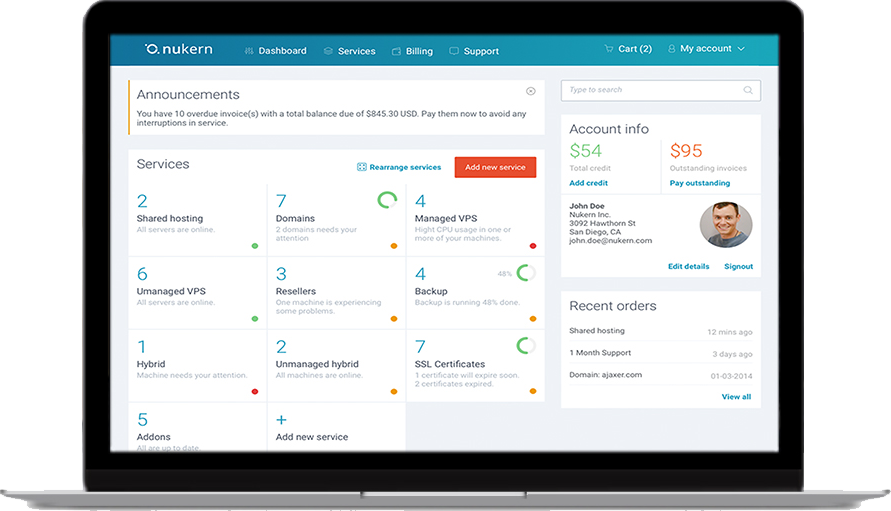
Task: Click the red Add new service button
Action: pyautogui.click(x=495, y=167)
